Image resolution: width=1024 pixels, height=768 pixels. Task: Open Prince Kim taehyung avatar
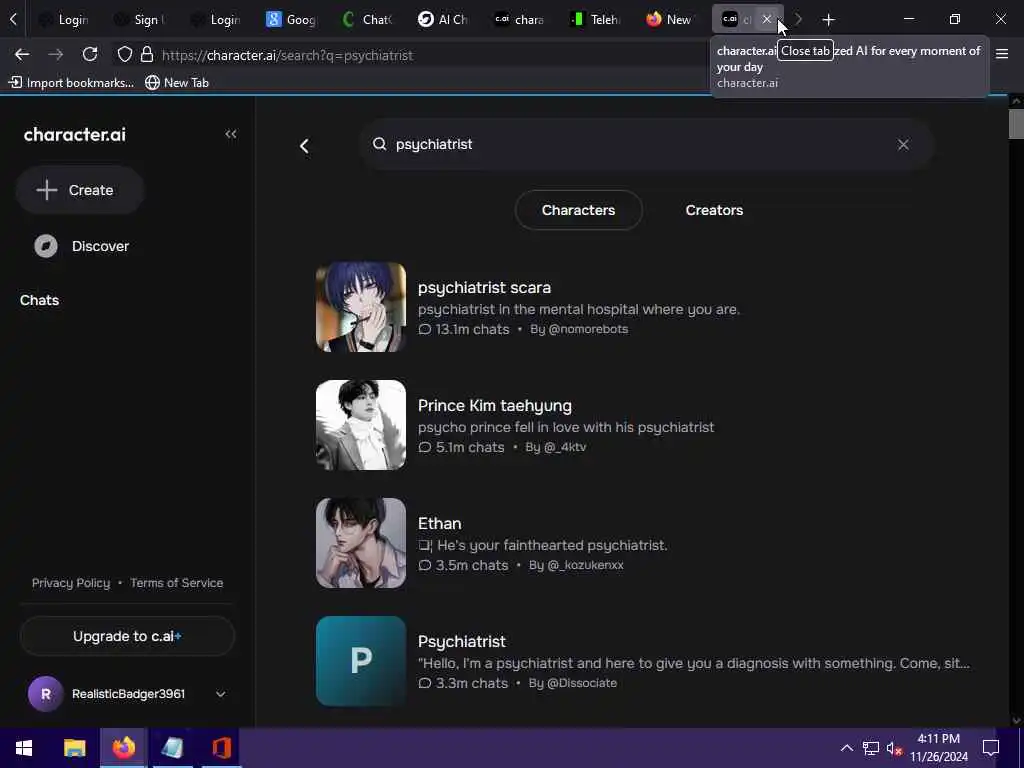point(360,424)
